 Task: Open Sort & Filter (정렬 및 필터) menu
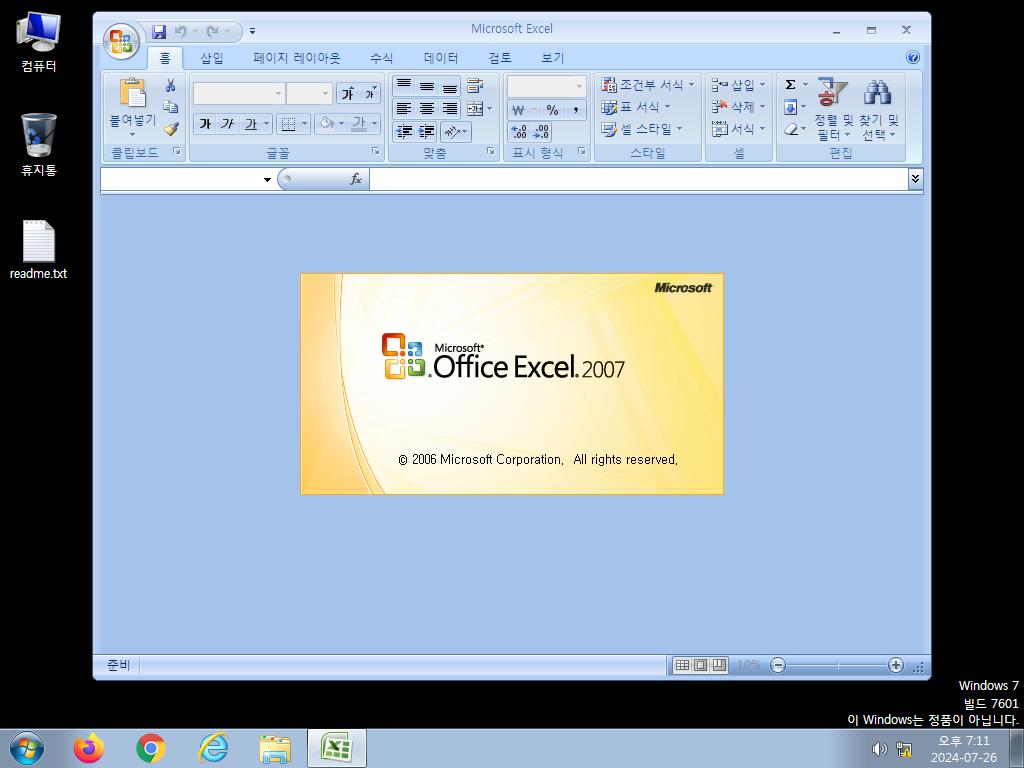coord(833,109)
